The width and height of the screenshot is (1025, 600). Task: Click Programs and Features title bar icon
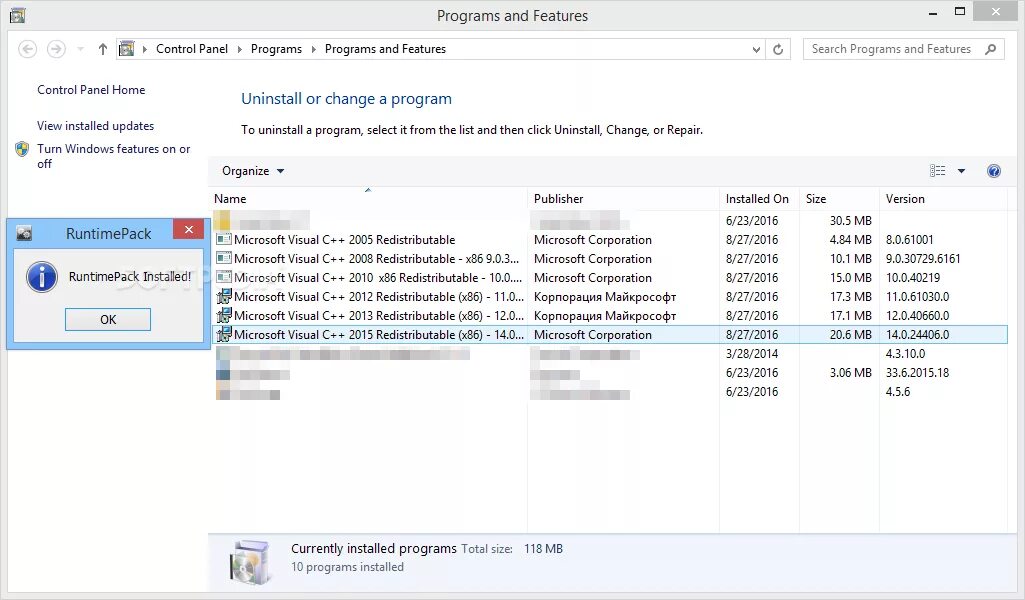pyautogui.click(x=18, y=14)
